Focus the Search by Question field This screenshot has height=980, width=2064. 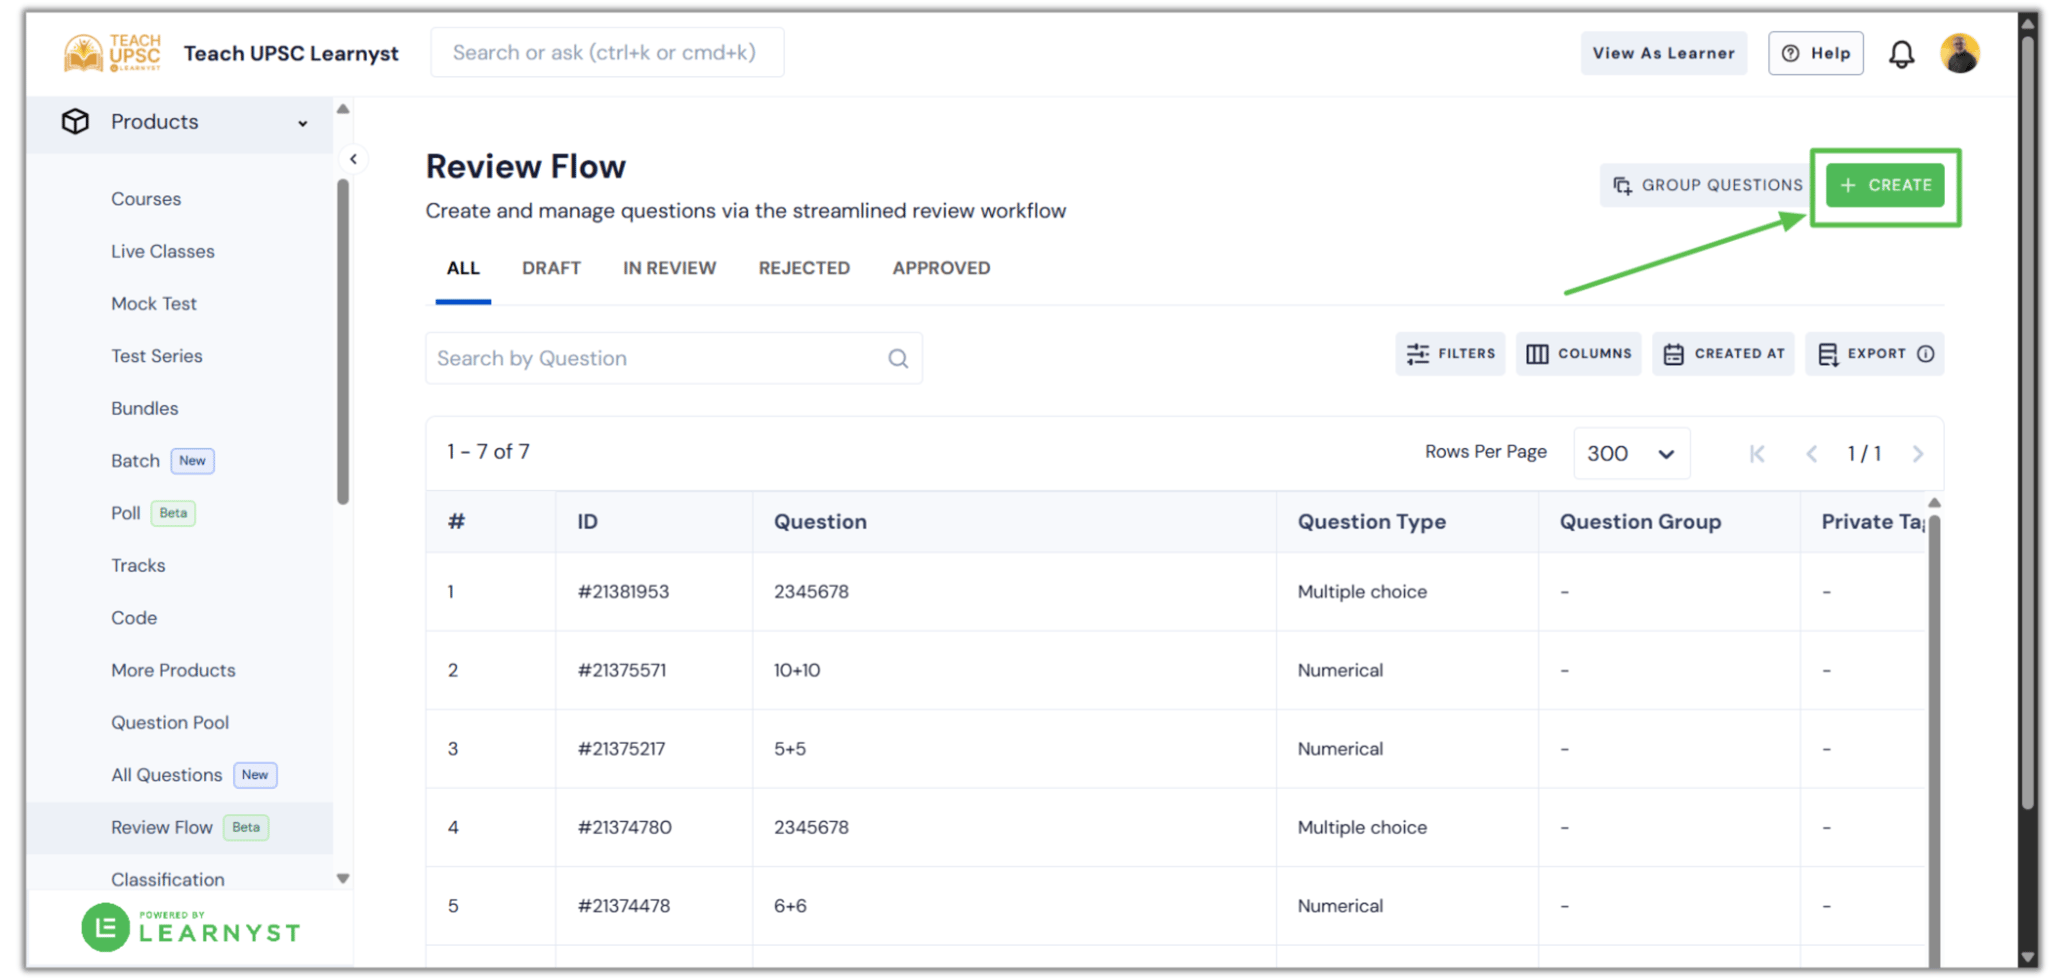[673, 358]
